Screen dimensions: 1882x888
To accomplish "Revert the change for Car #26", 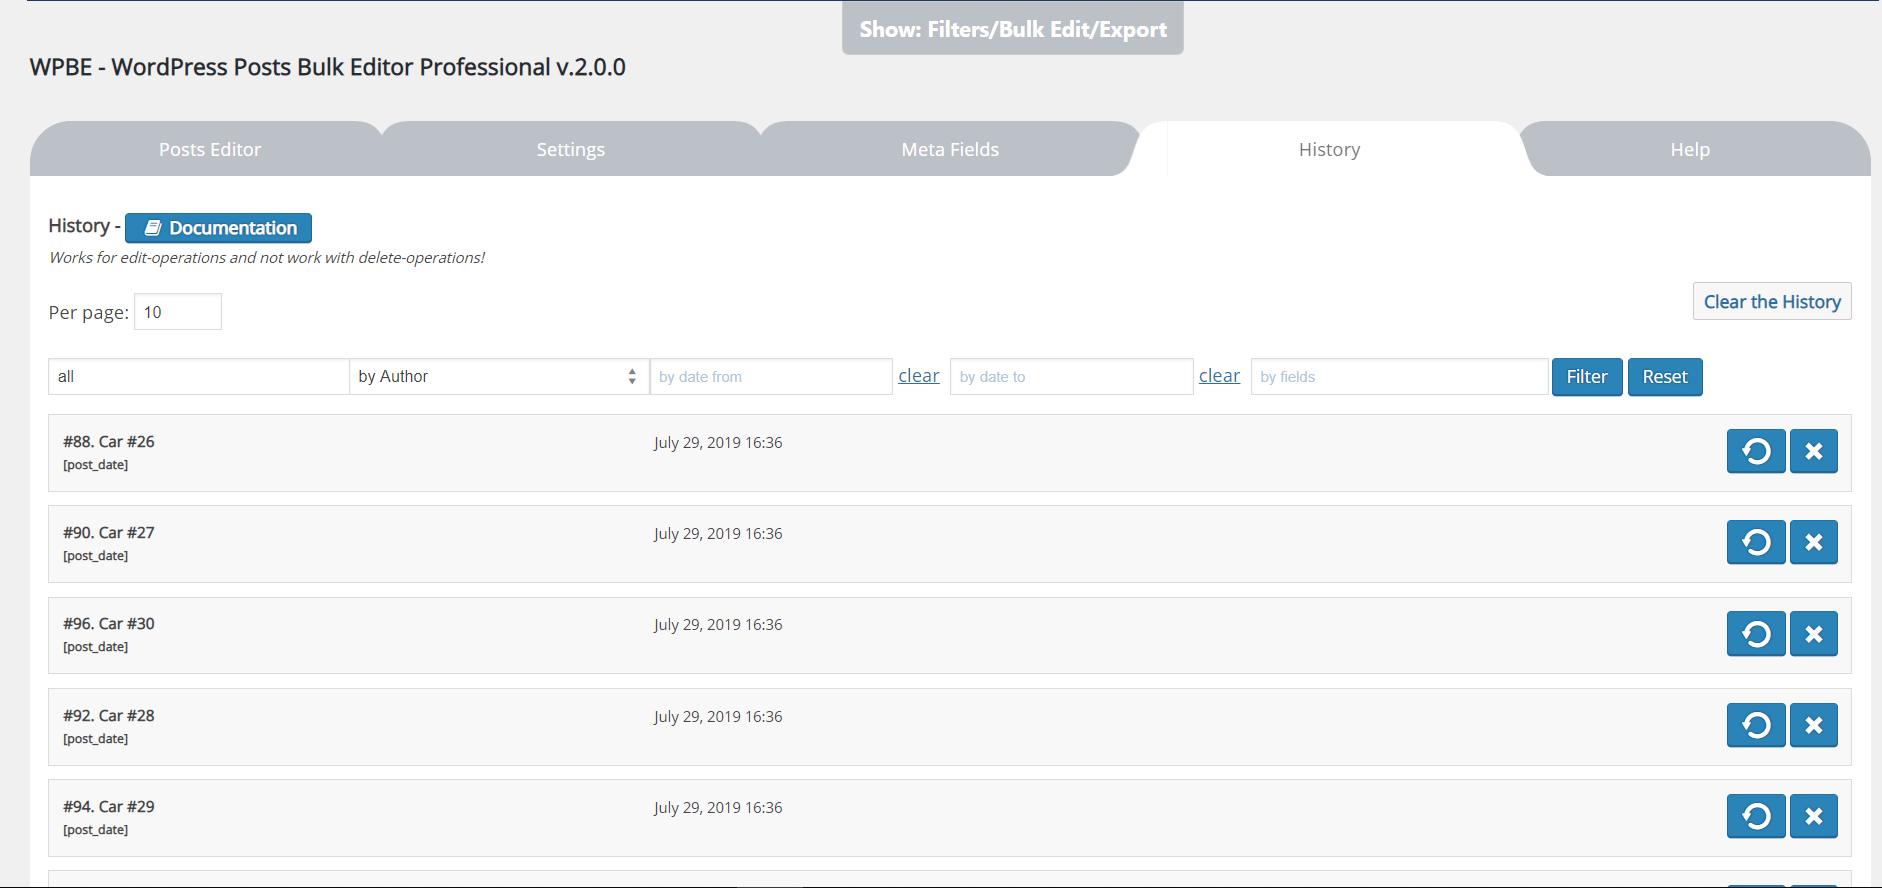I will [1755, 451].
